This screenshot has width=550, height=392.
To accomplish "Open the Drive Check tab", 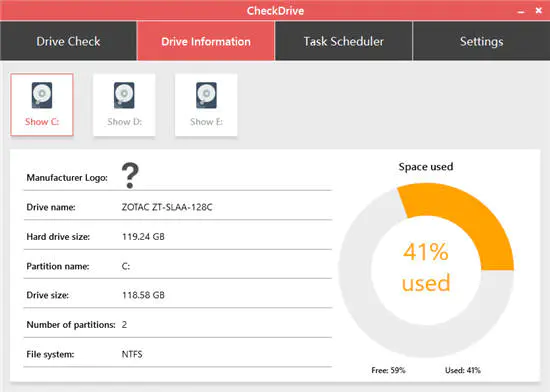I will coord(68,41).
